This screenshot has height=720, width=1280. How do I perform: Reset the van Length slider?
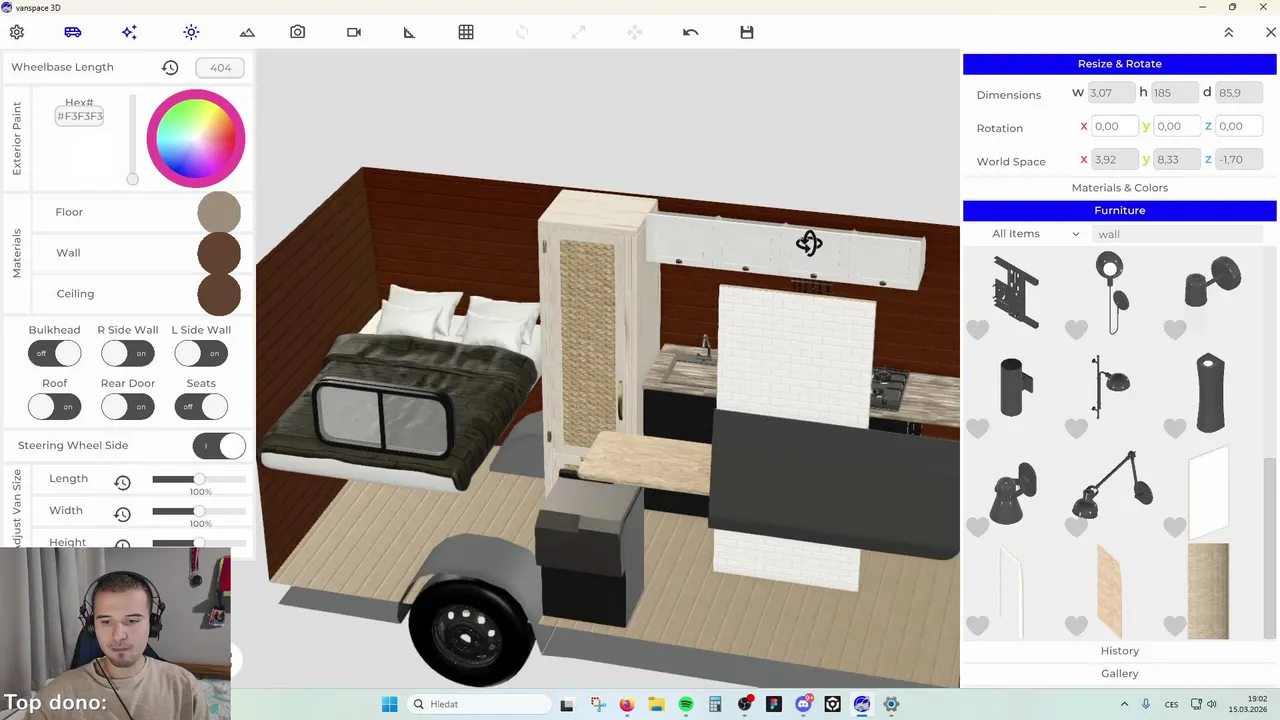coord(122,483)
